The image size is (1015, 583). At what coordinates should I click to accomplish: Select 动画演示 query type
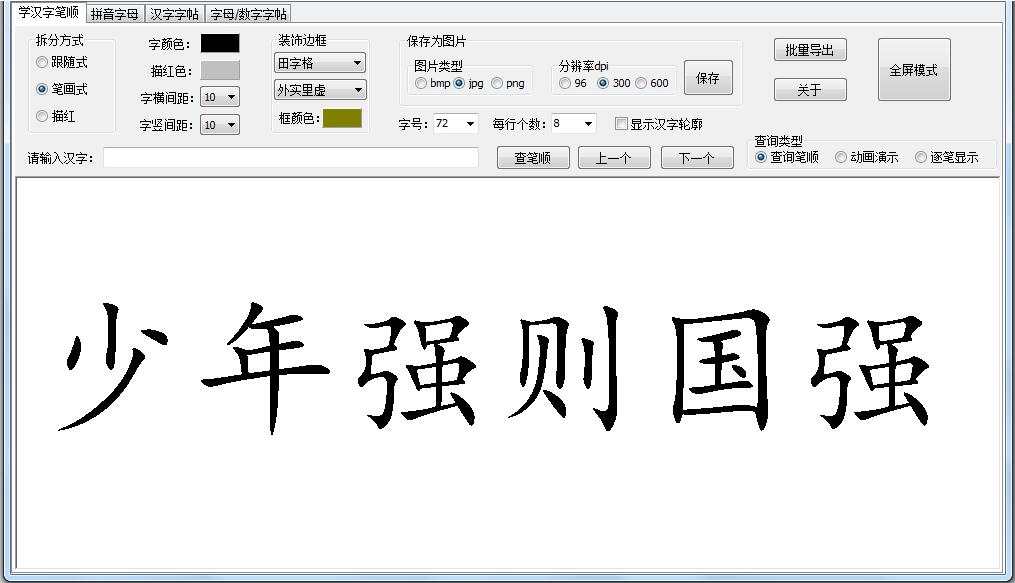pos(842,156)
